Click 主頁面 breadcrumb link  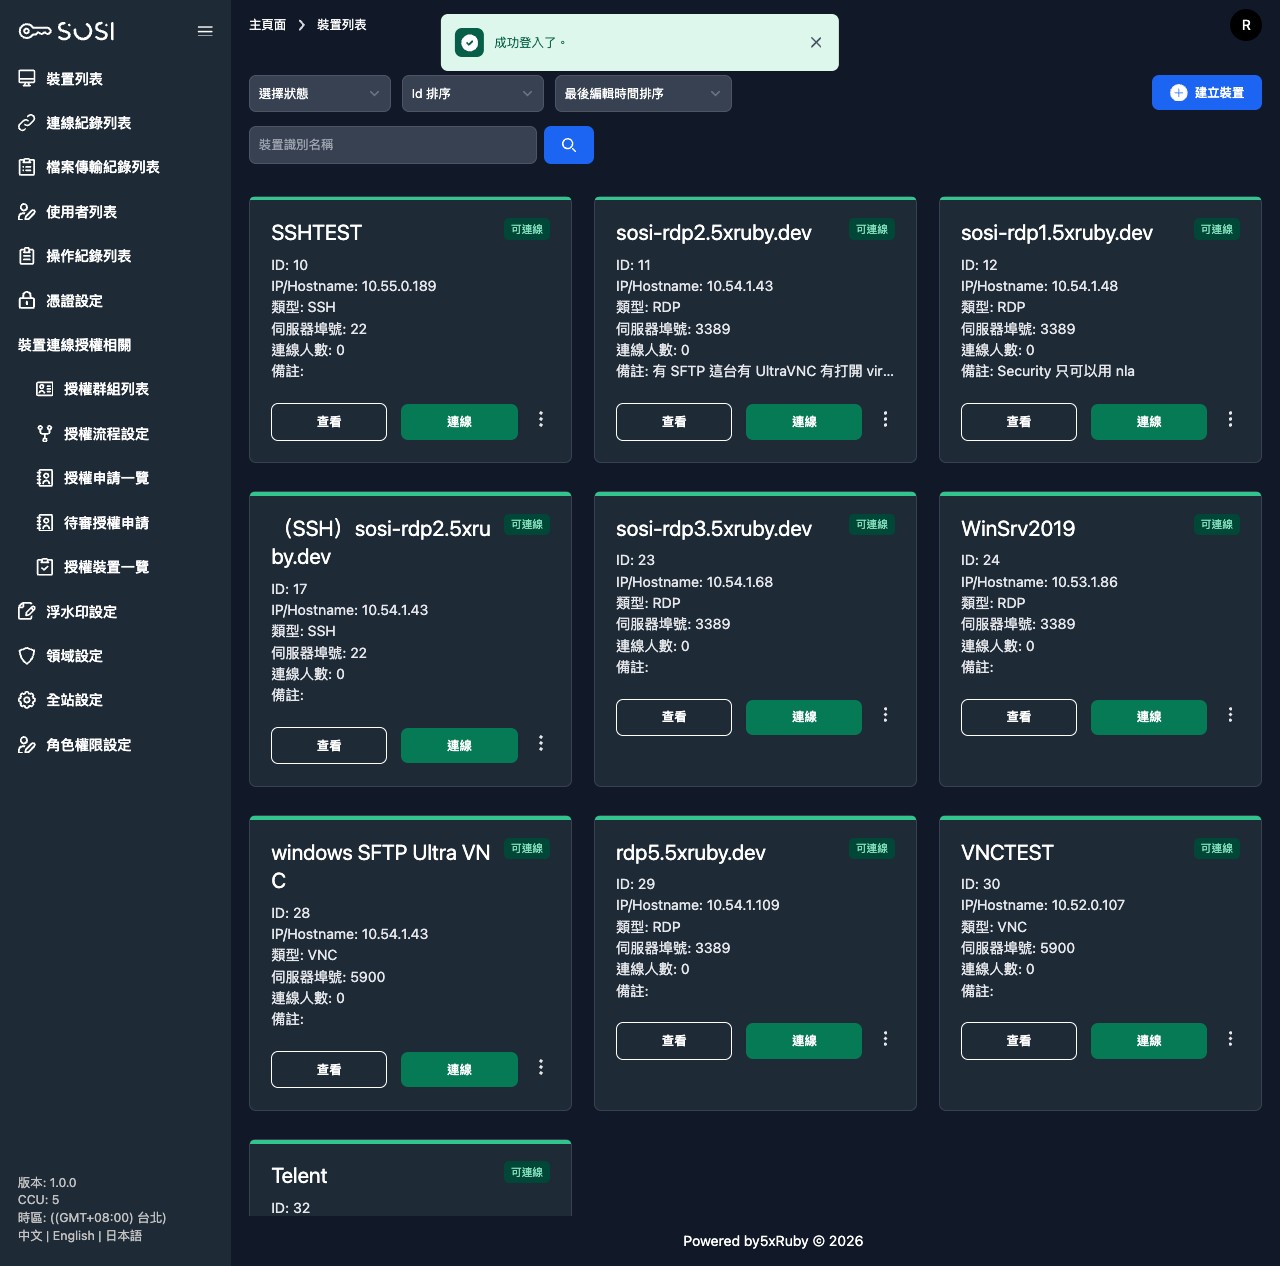(267, 25)
